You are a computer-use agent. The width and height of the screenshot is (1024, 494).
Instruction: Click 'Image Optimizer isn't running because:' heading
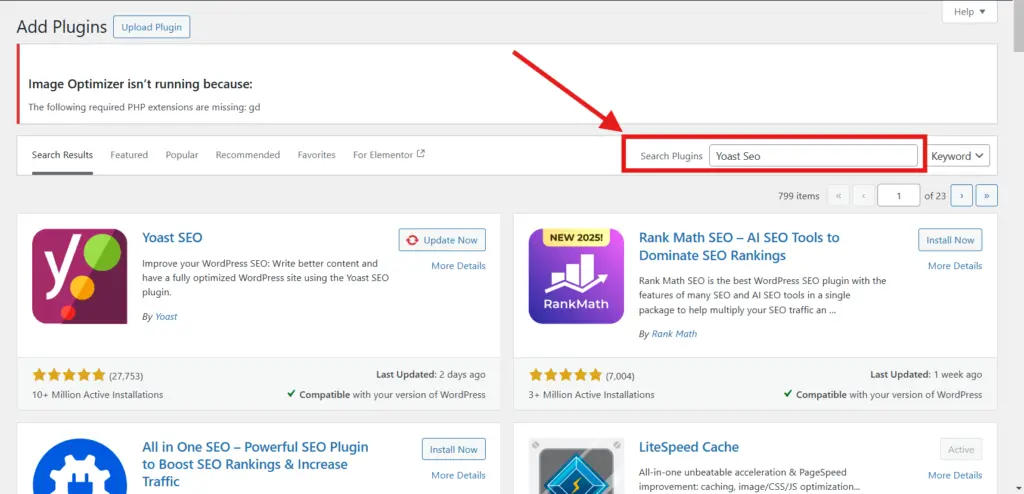coord(140,84)
